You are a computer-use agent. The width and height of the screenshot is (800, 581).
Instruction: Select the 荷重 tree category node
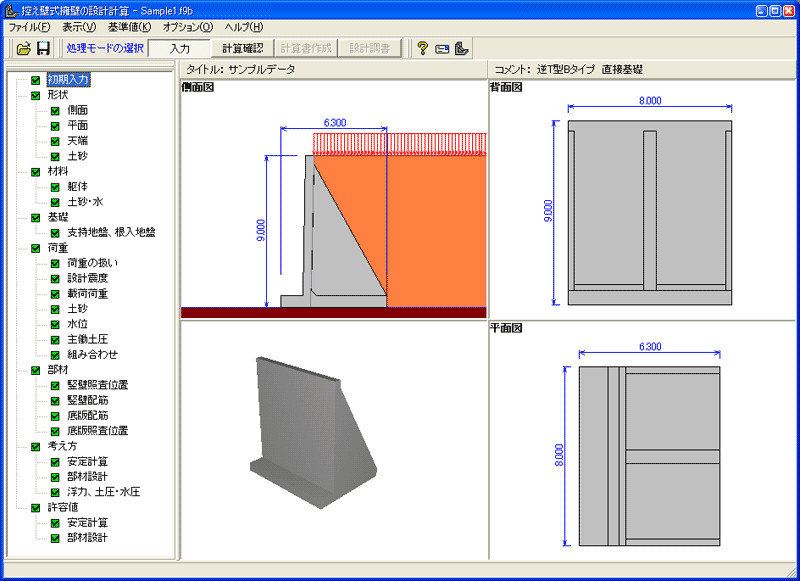[x=58, y=247]
